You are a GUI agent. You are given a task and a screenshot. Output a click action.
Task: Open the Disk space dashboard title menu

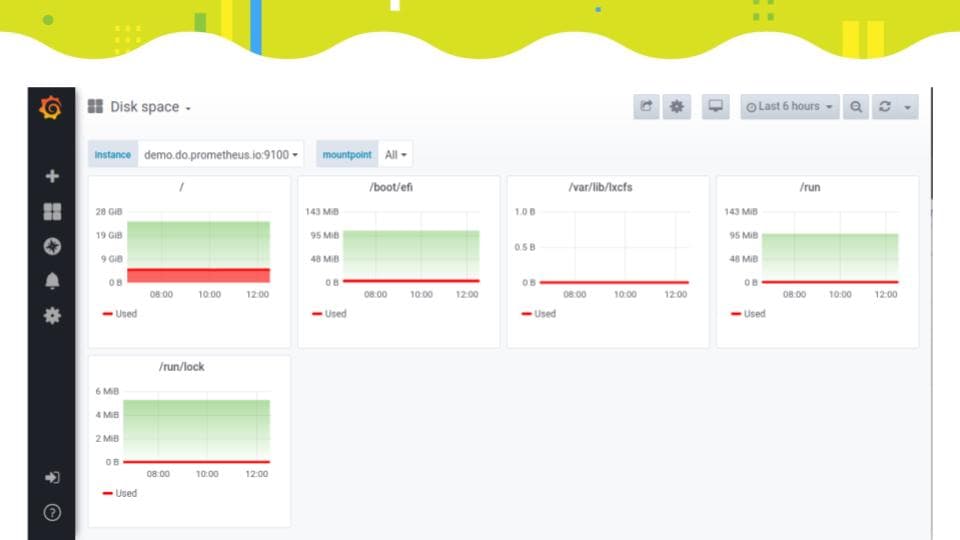tap(150, 107)
